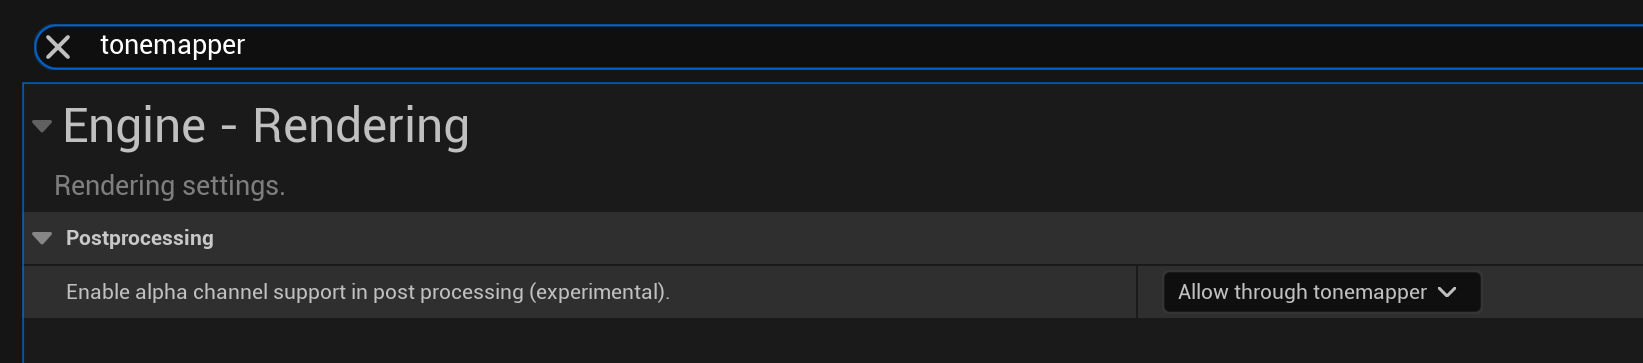Toggle the triangle beside Engine - Rendering
Image resolution: width=1643 pixels, height=363 pixels.
pos(42,126)
